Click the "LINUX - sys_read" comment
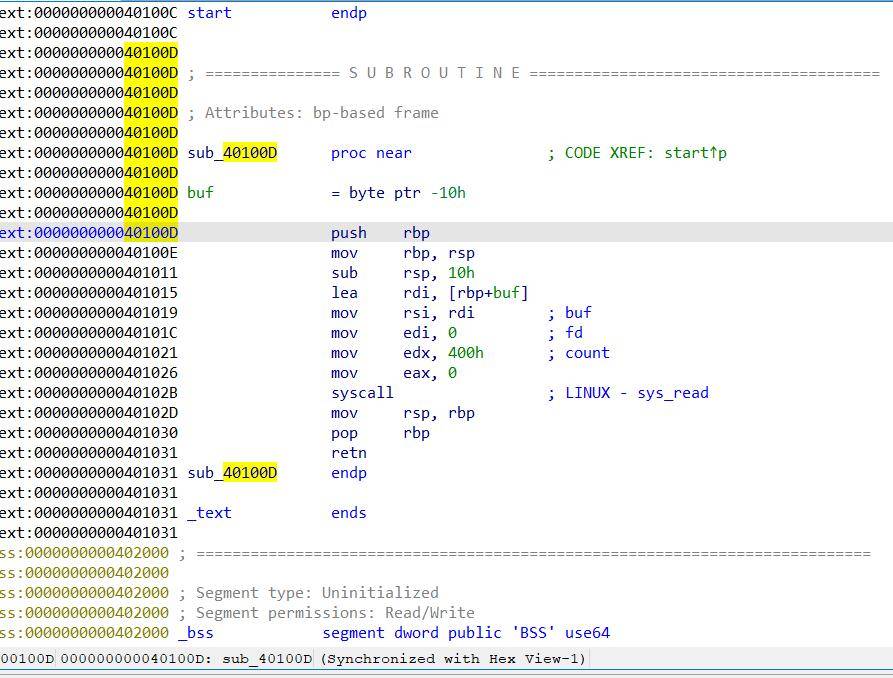Image resolution: width=893 pixels, height=678 pixels. (x=636, y=393)
